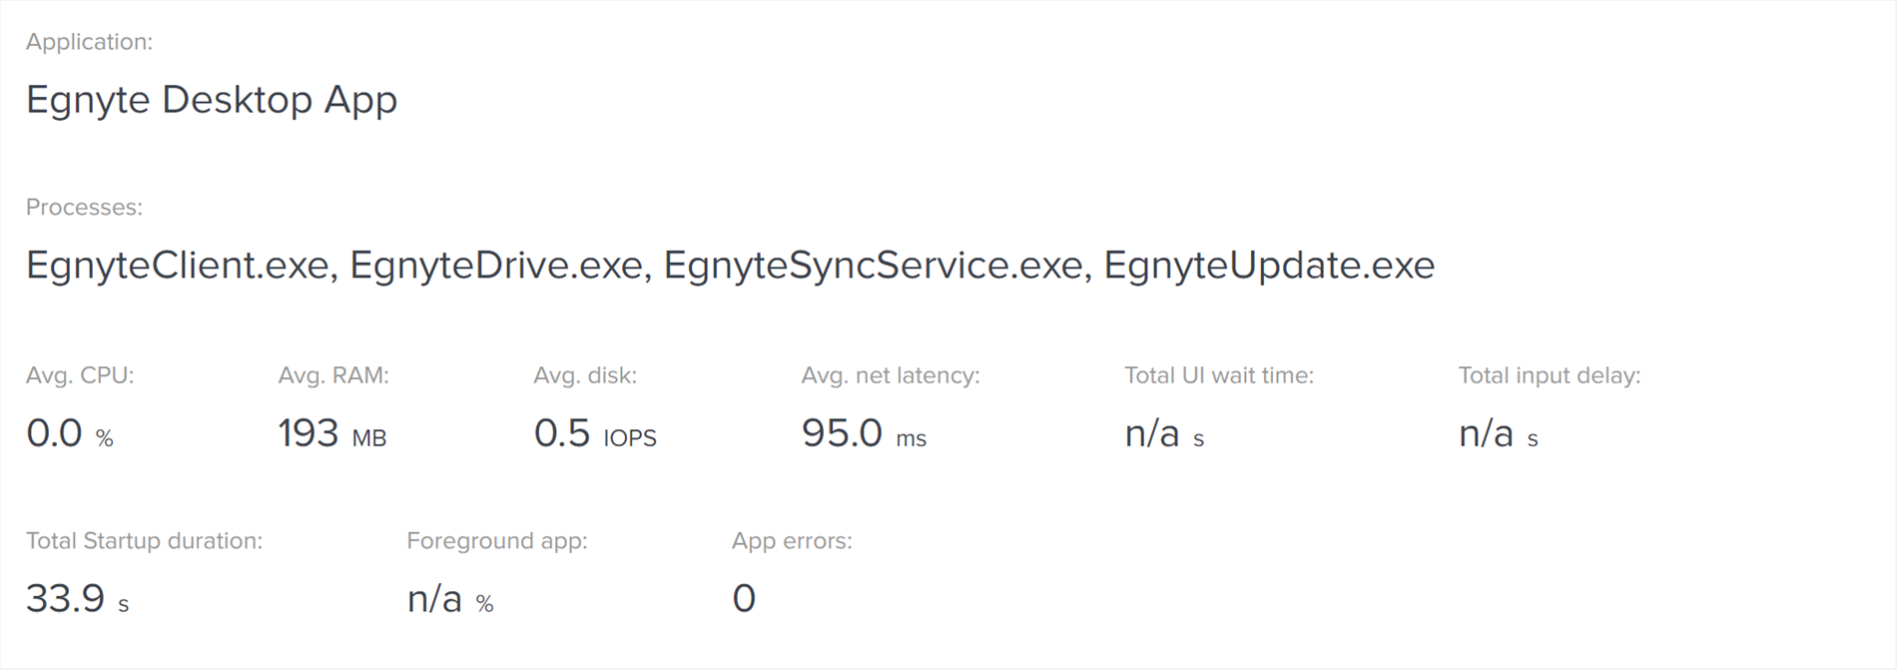Select the 193 MB RAM value
1897x670 pixels.
332,434
